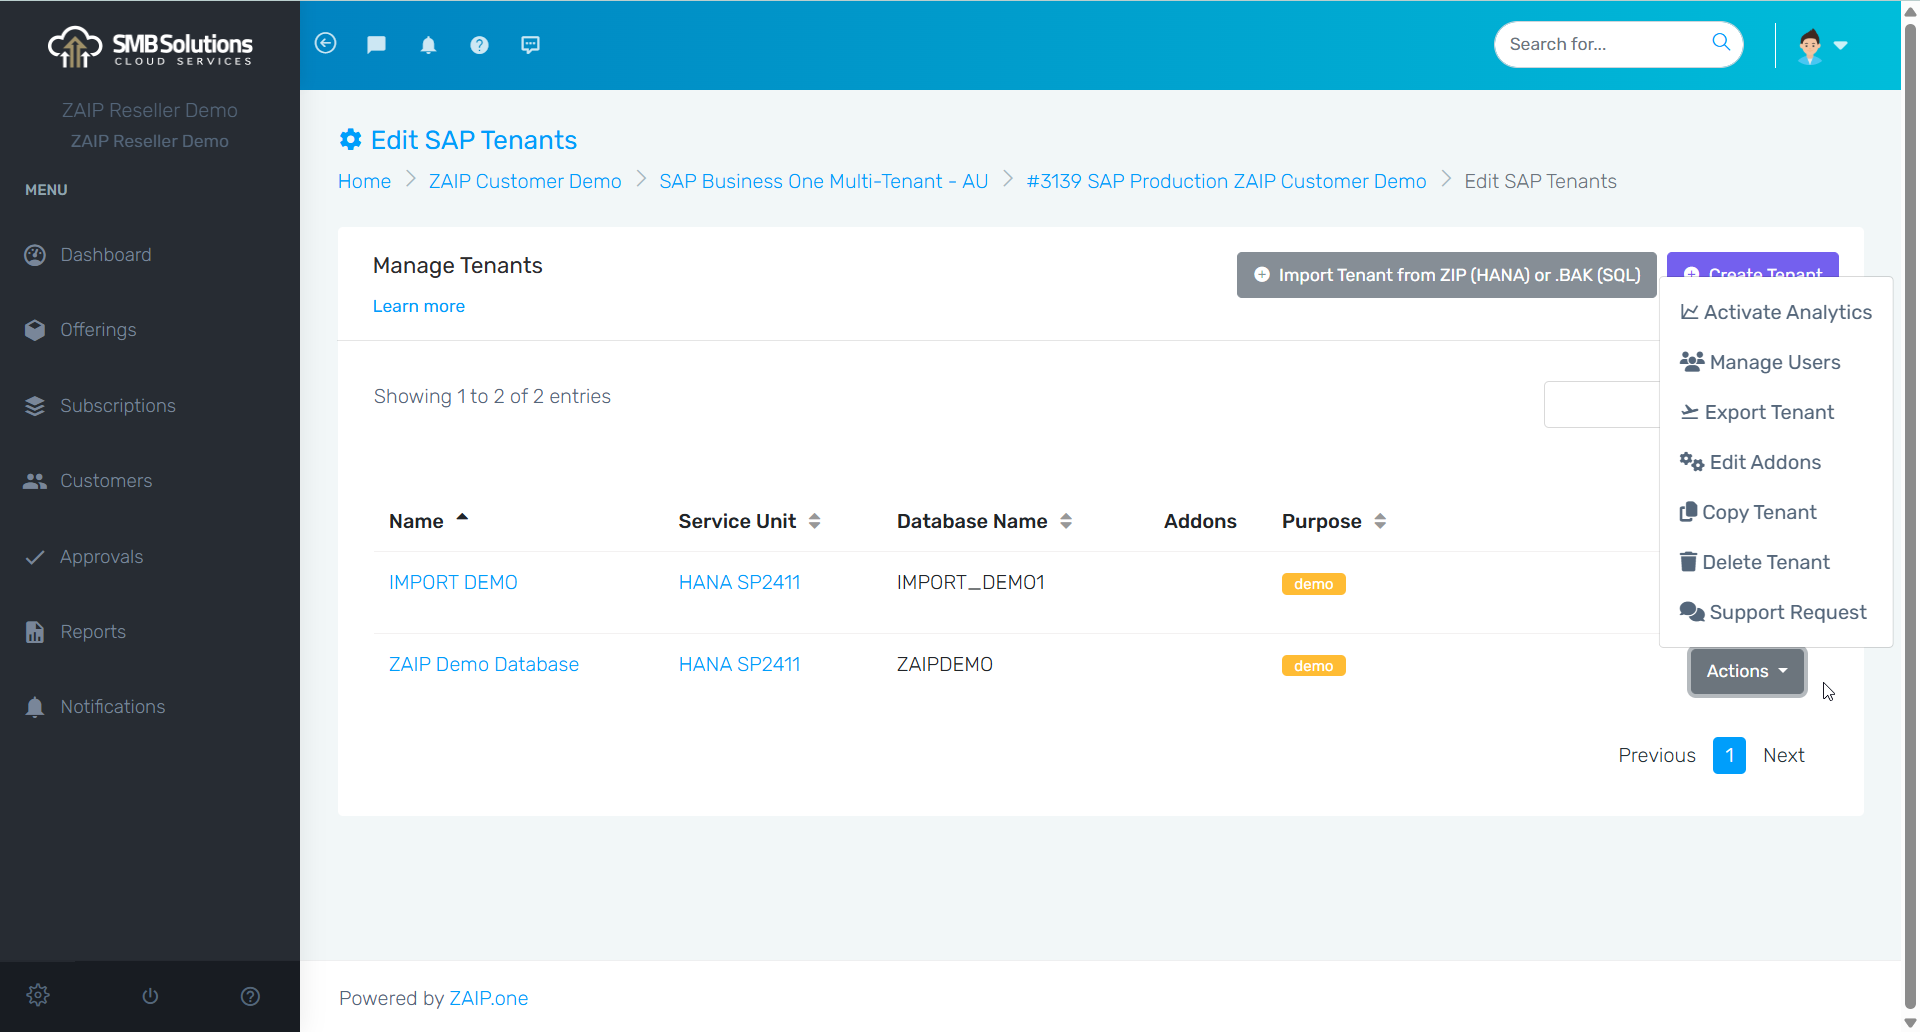Expand the user avatar dropdown

1822,46
